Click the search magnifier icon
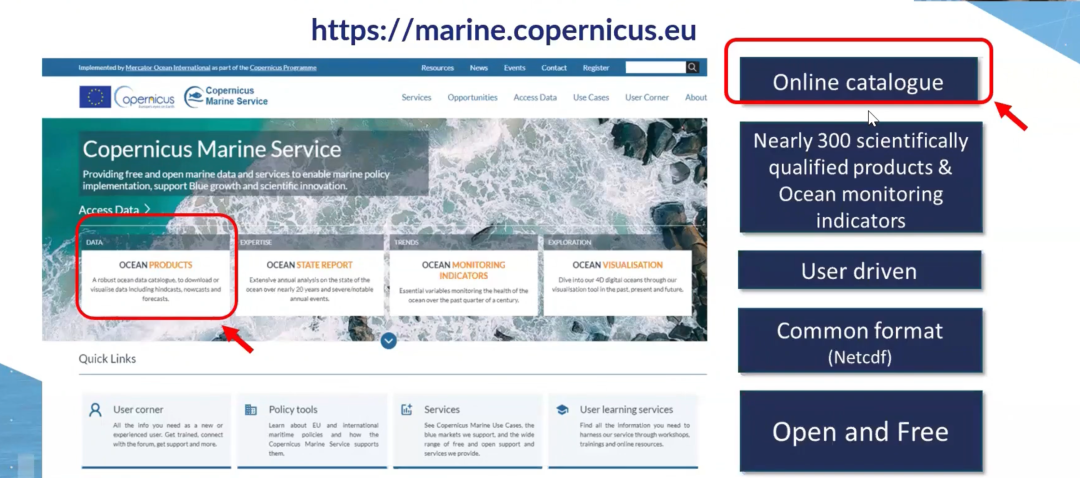 tap(692, 68)
